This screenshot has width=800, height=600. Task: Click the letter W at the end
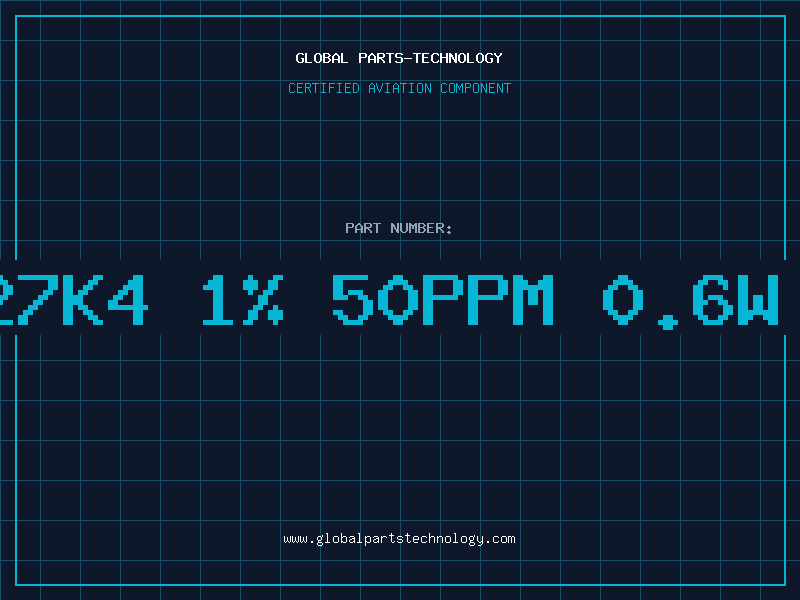[x=757, y=300]
